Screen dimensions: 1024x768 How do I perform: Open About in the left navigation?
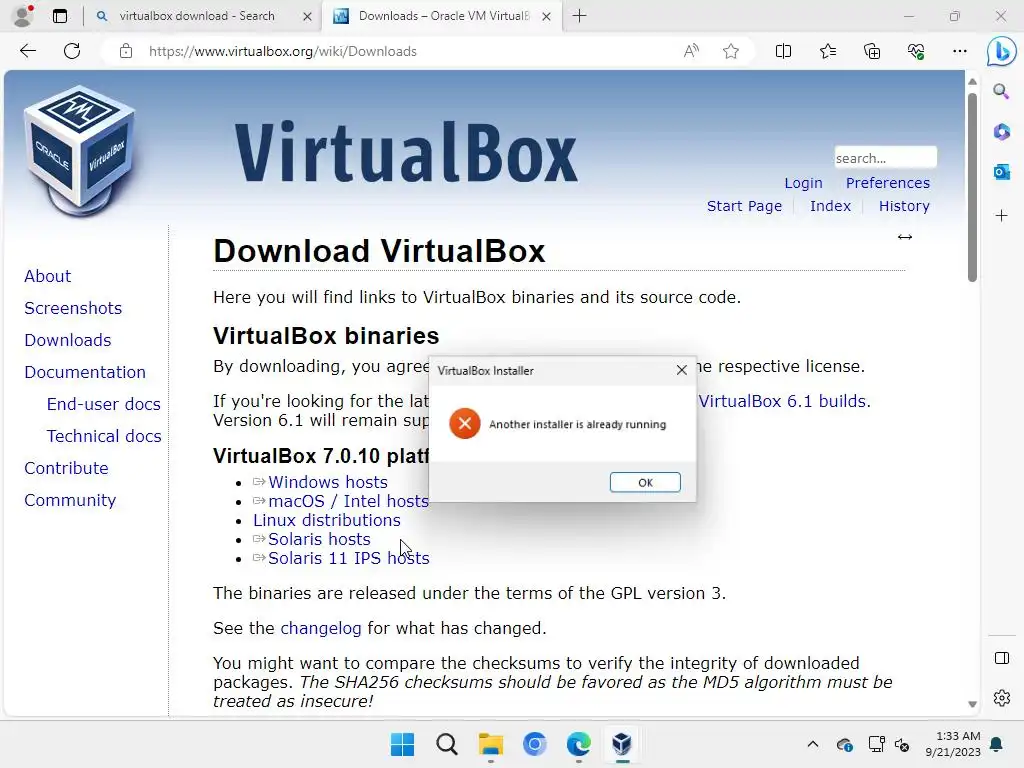(x=48, y=276)
